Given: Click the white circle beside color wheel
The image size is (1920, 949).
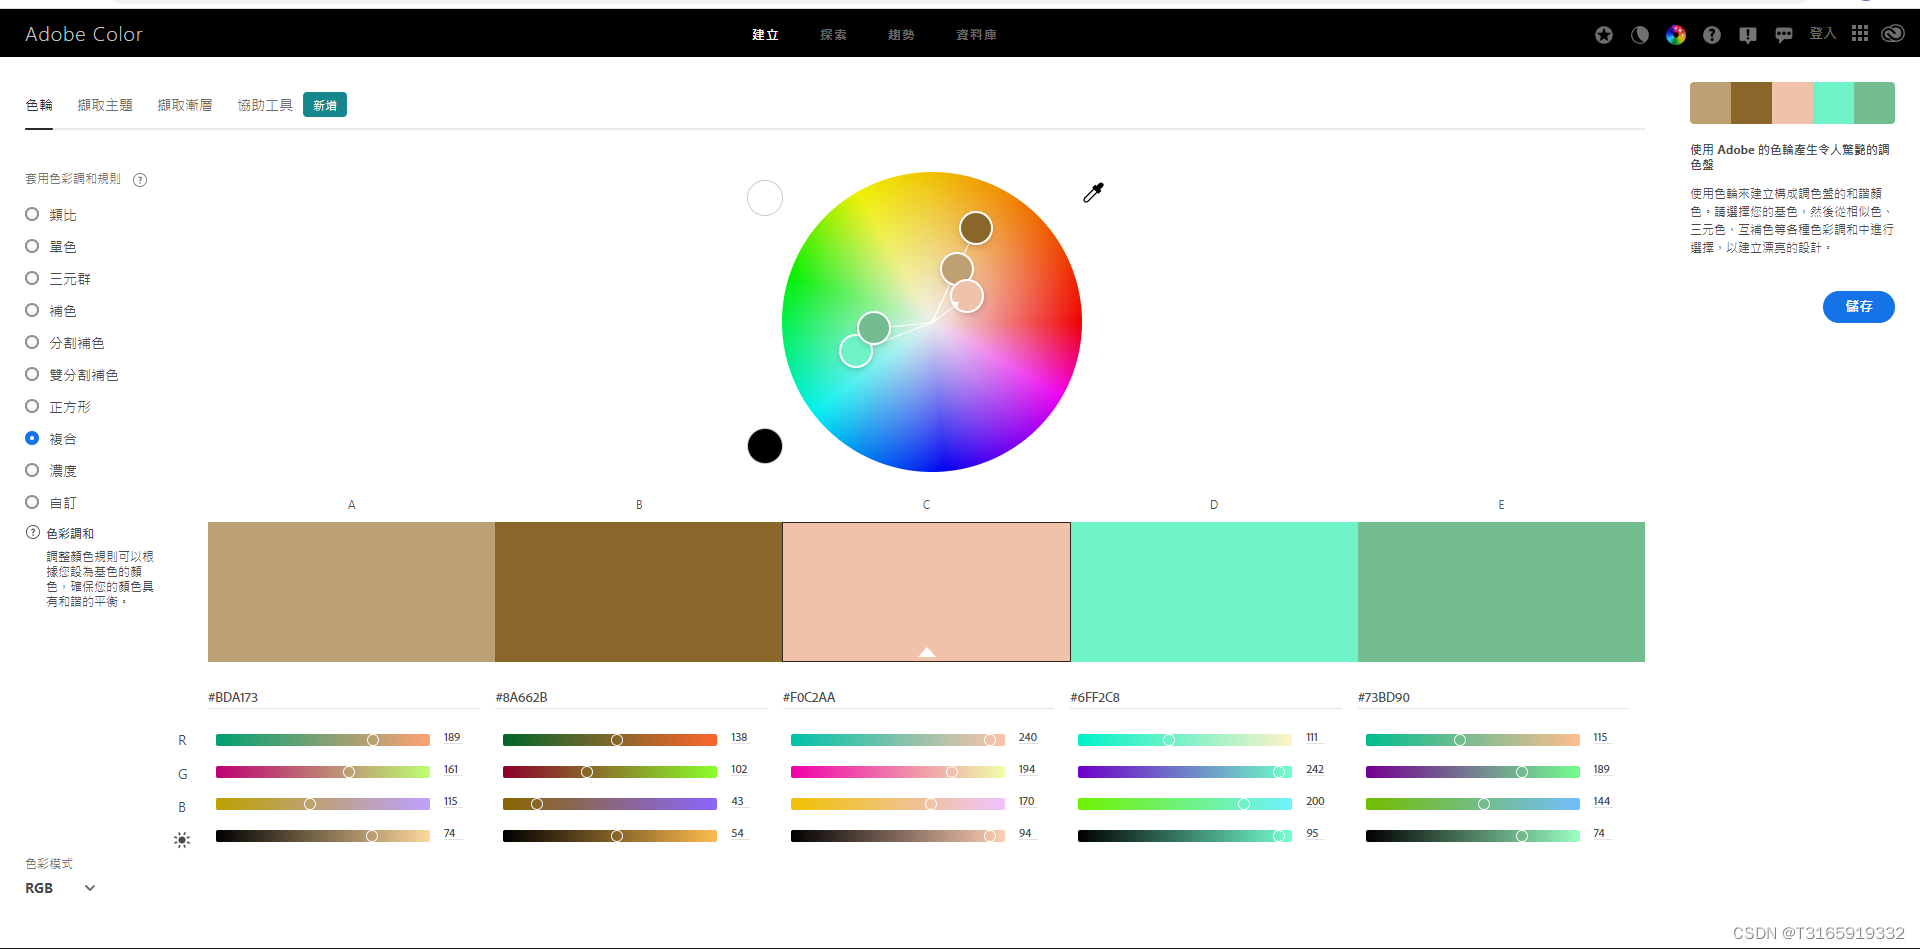Looking at the screenshot, I should pos(765,198).
